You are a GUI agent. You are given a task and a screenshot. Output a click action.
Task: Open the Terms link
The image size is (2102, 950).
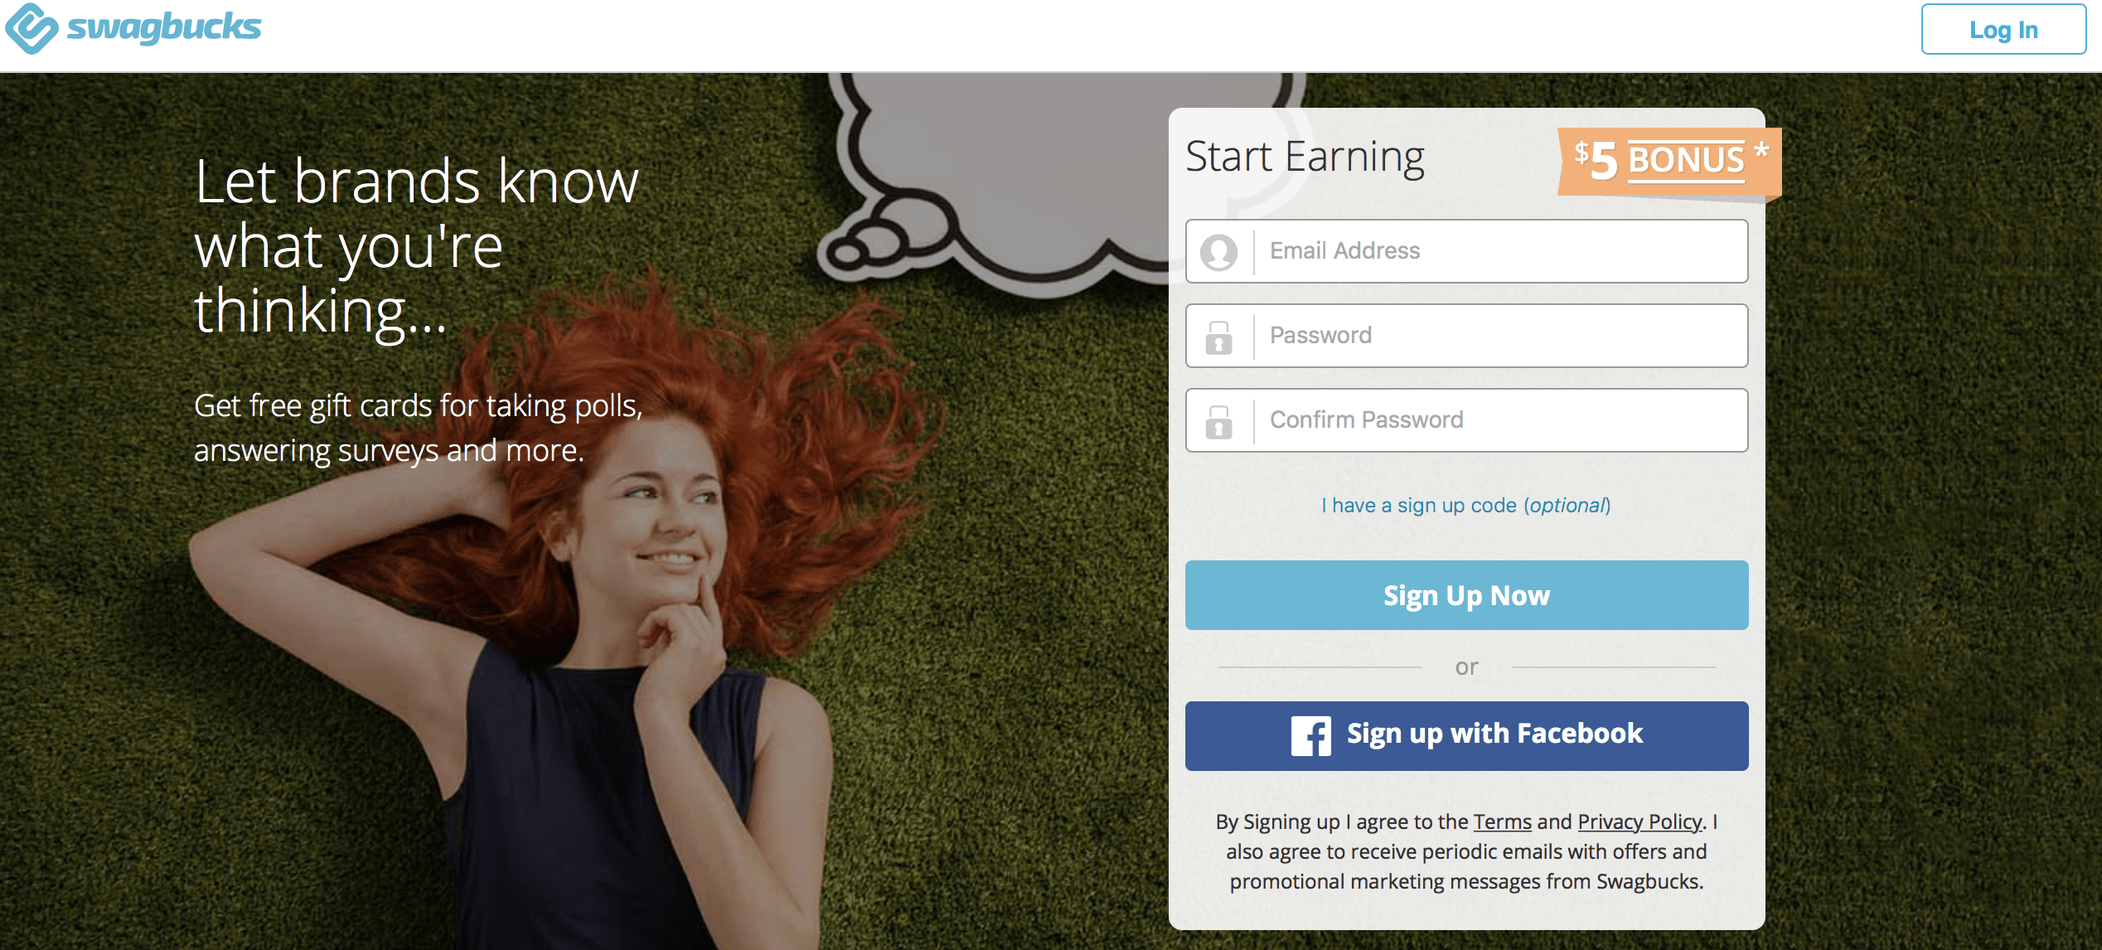[1502, 822]
